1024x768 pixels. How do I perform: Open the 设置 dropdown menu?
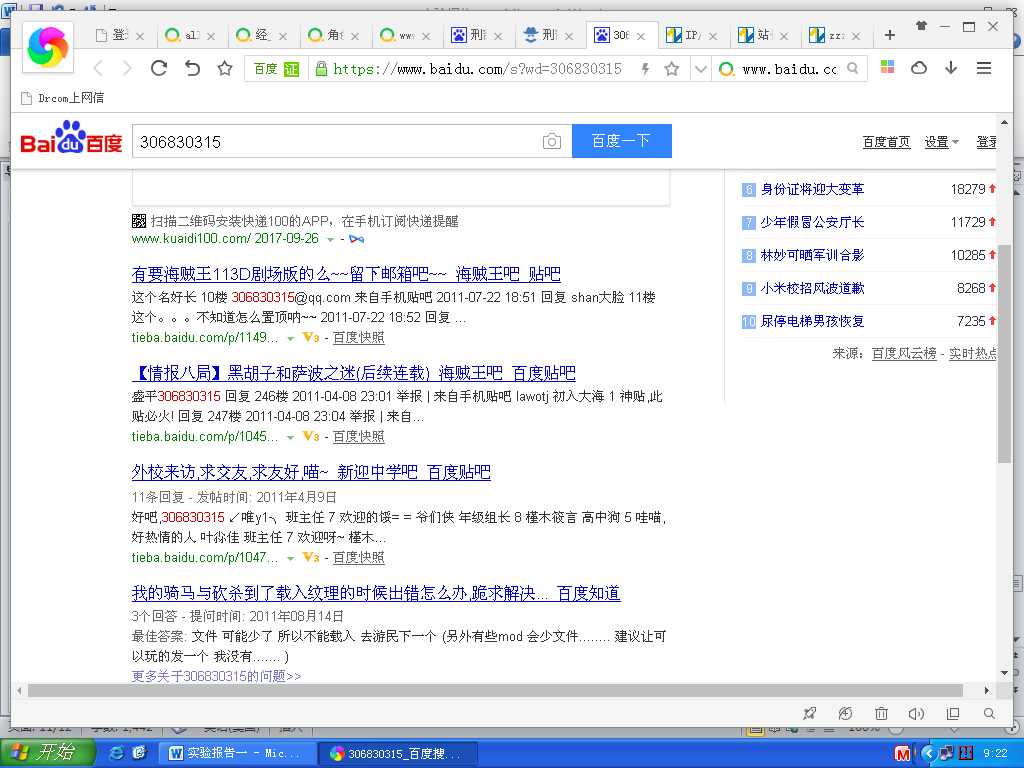pos(941,142)
